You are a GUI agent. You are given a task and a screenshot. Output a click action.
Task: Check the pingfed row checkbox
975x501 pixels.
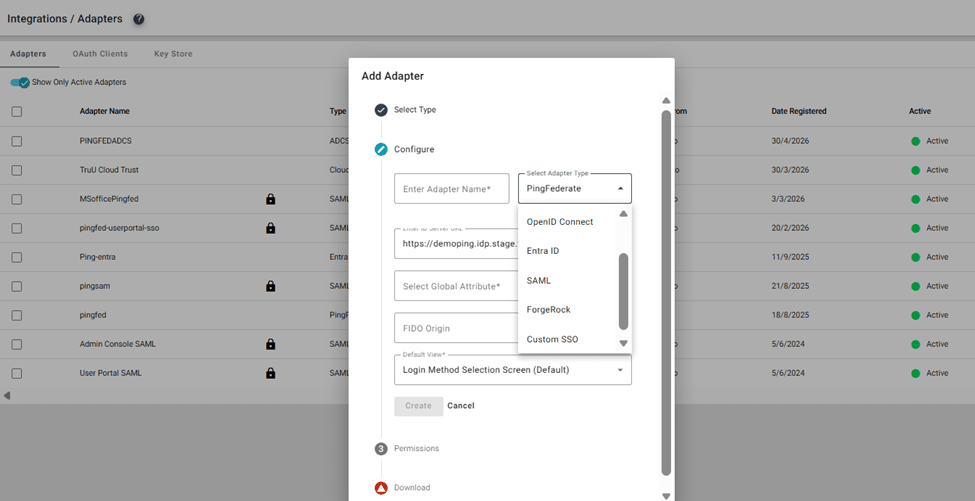pos(17,315)
